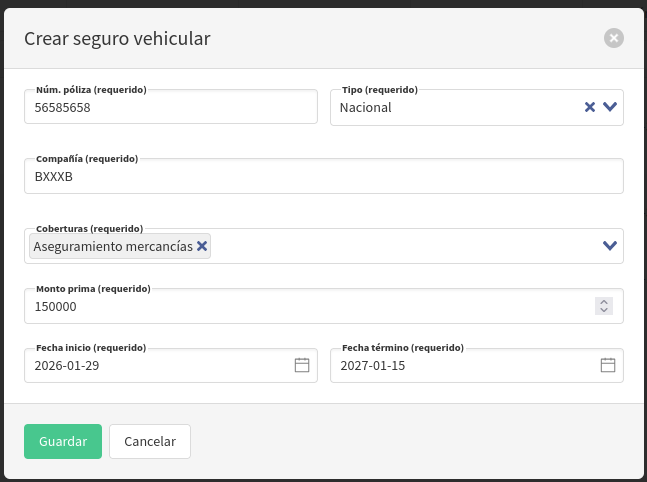Viewport: 647px width, 482px height.
Task: Click the Fecha término date text
Action: (x=373, y=366)
